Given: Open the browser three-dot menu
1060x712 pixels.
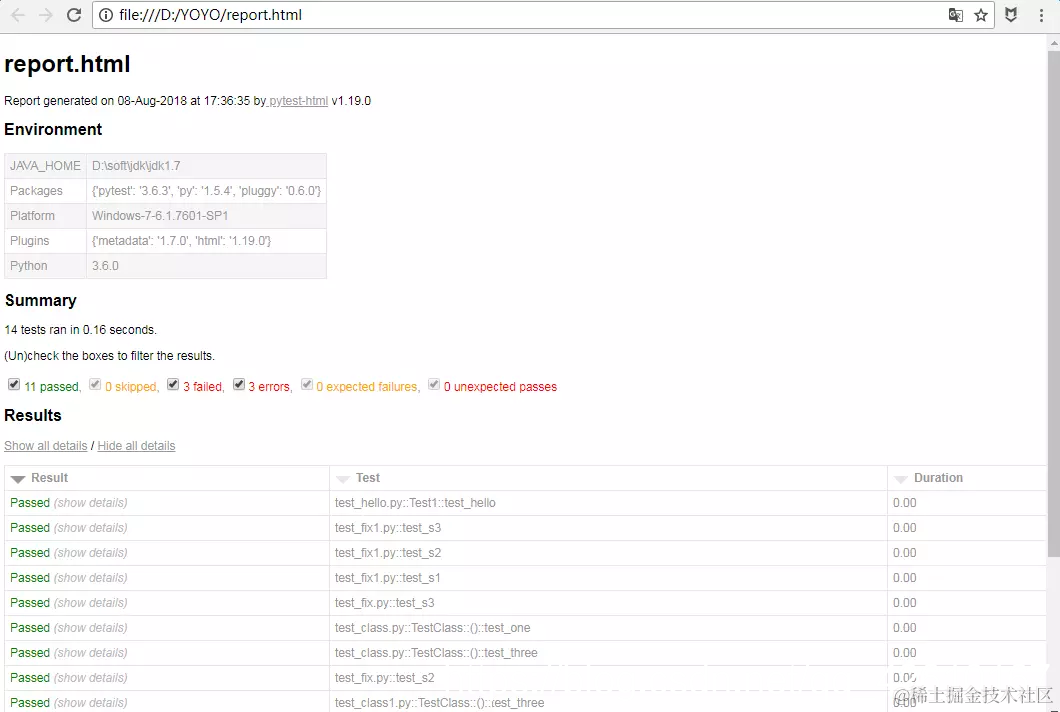Looking at the screenshot, I should [1041, 15].
